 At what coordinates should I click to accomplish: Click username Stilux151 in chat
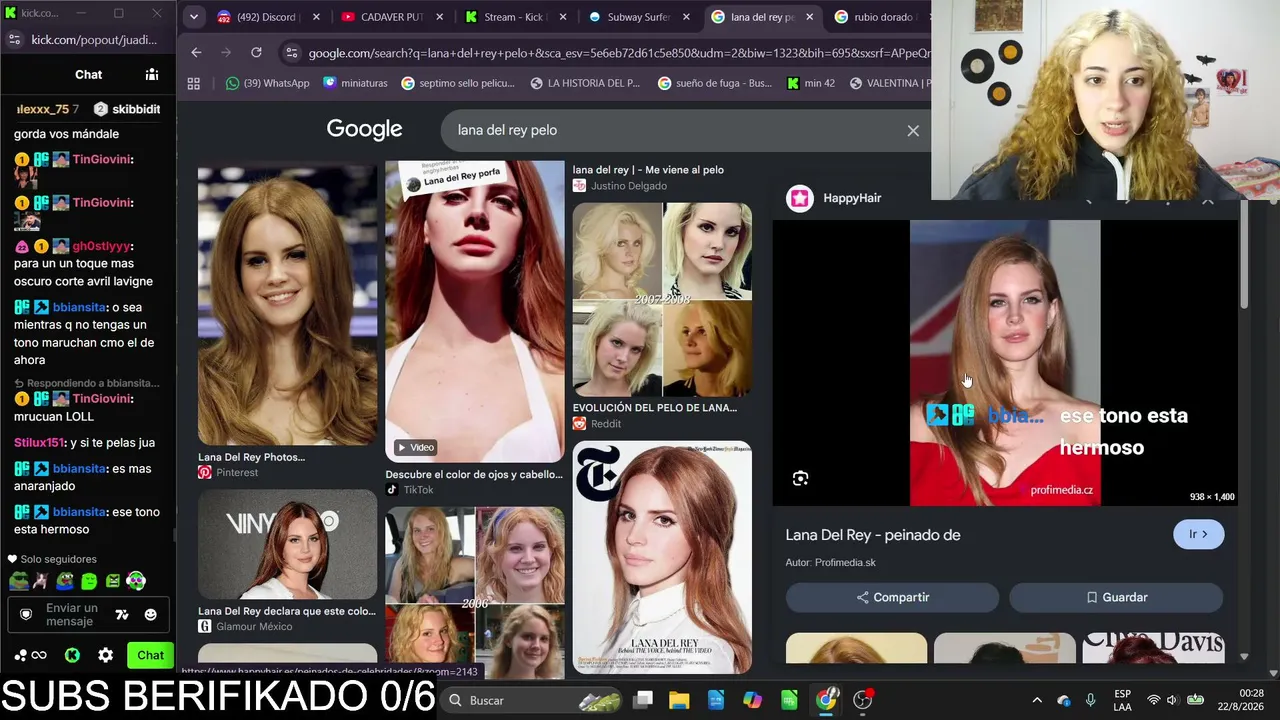(40, 443)
